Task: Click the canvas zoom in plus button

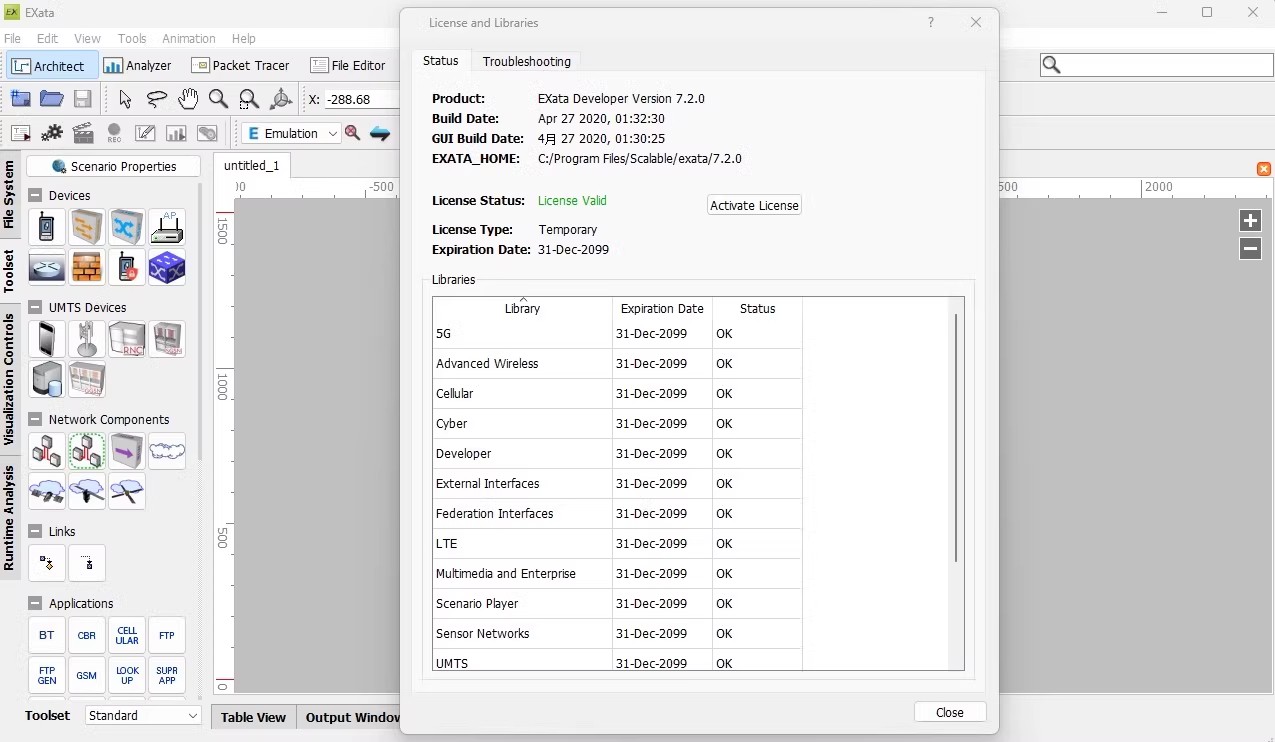Action: (x=1250, y=221)
